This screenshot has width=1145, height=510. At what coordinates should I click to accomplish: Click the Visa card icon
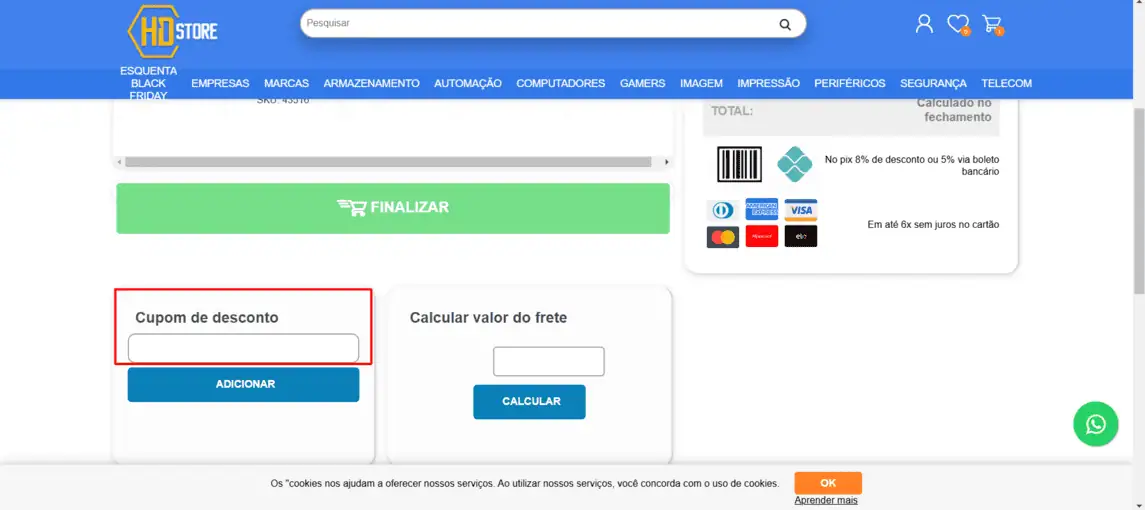pos(801,210)
